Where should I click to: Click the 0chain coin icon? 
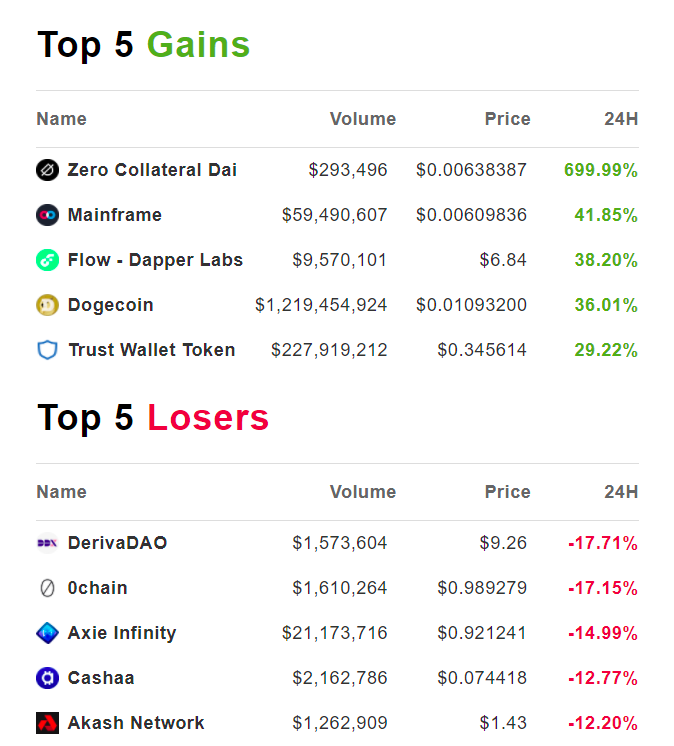[x=47, y=588]
